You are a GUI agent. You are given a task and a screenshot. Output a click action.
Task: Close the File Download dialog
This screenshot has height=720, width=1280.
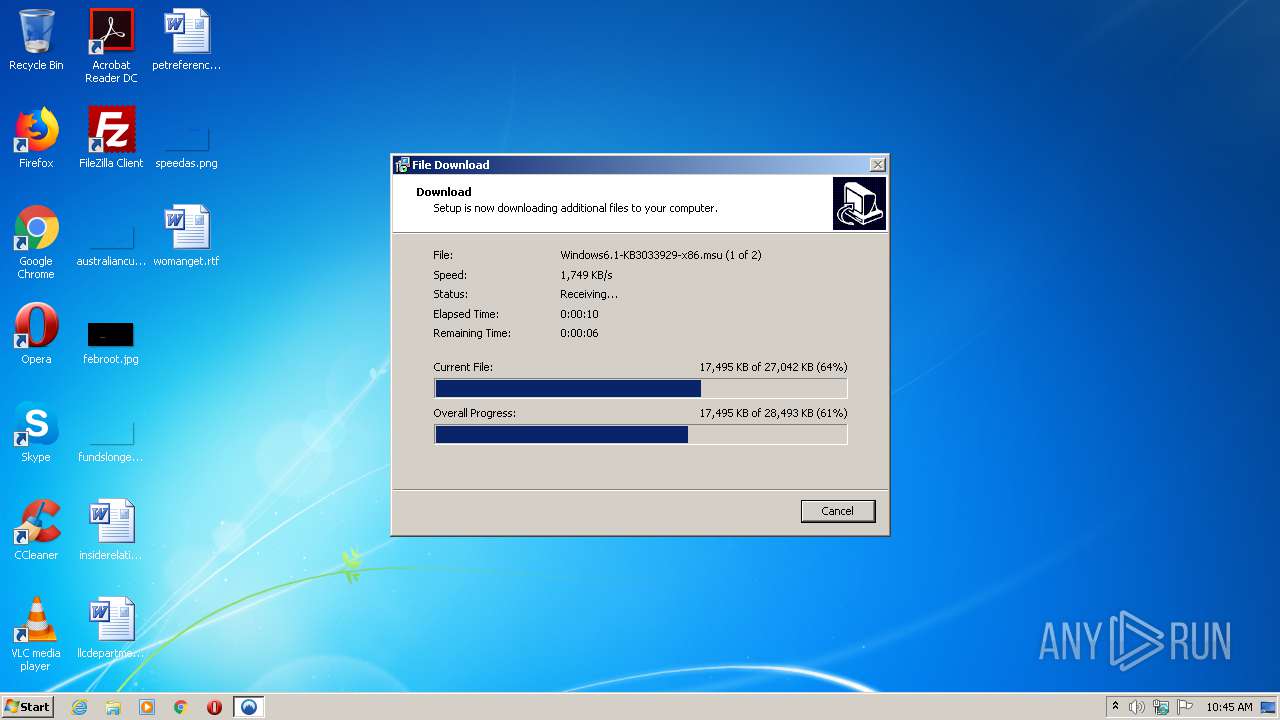click(877, 165)
